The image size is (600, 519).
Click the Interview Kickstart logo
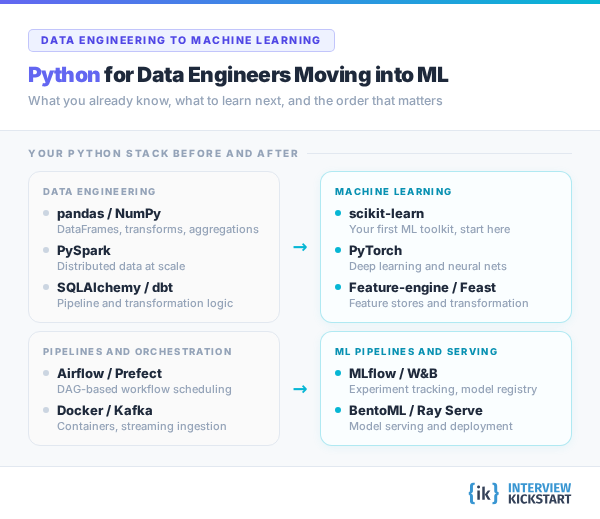coord(520,493)
